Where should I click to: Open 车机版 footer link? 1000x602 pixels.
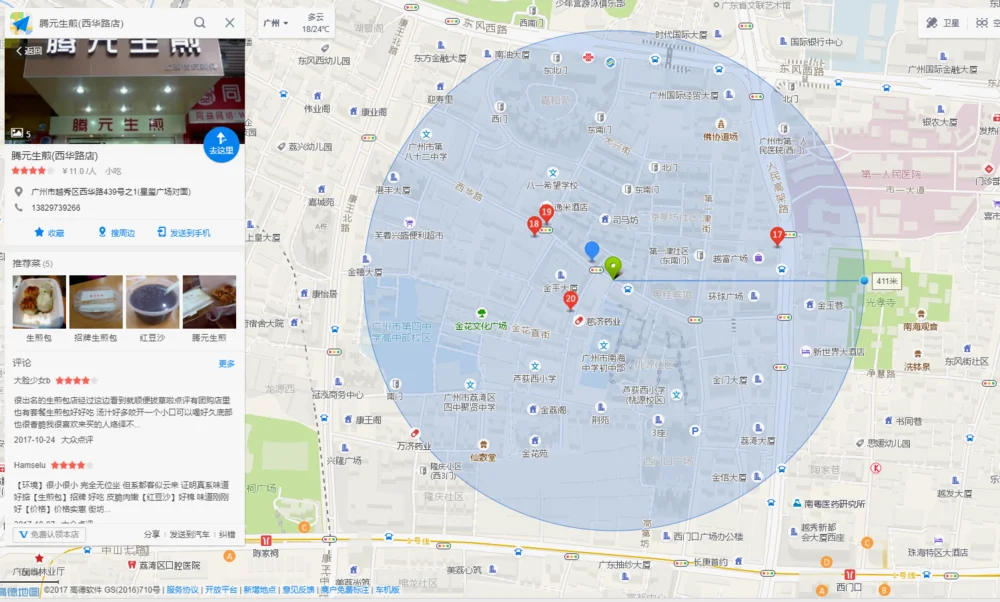[x=387, y=590]
